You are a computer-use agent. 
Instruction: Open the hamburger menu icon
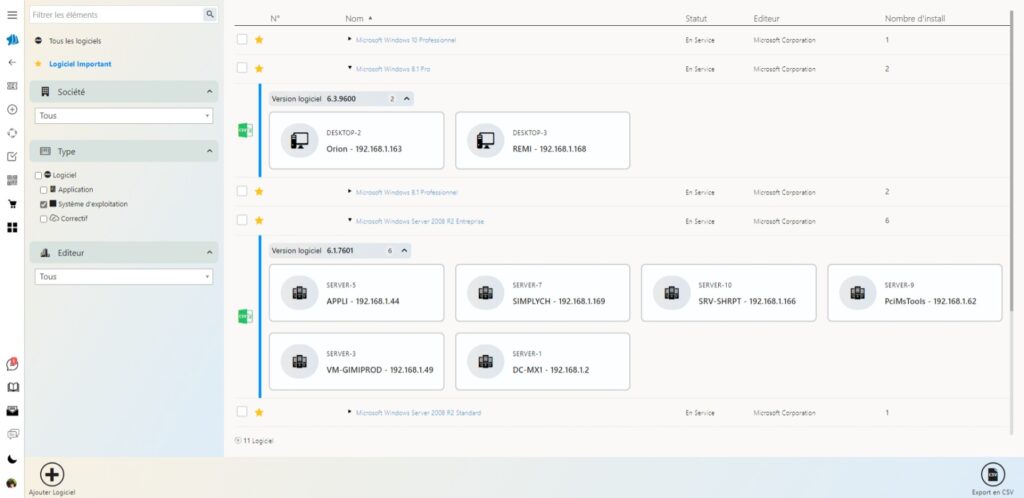click(x=12, y=15)
